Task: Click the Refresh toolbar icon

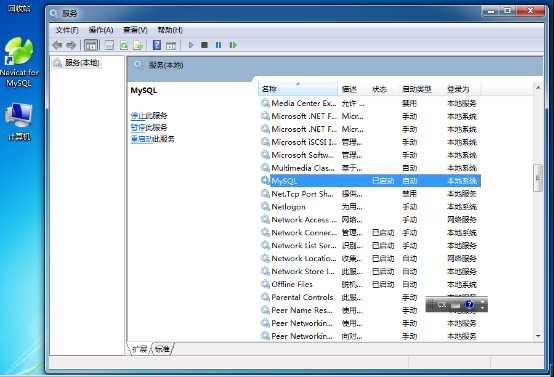Action: coord(124,45)
